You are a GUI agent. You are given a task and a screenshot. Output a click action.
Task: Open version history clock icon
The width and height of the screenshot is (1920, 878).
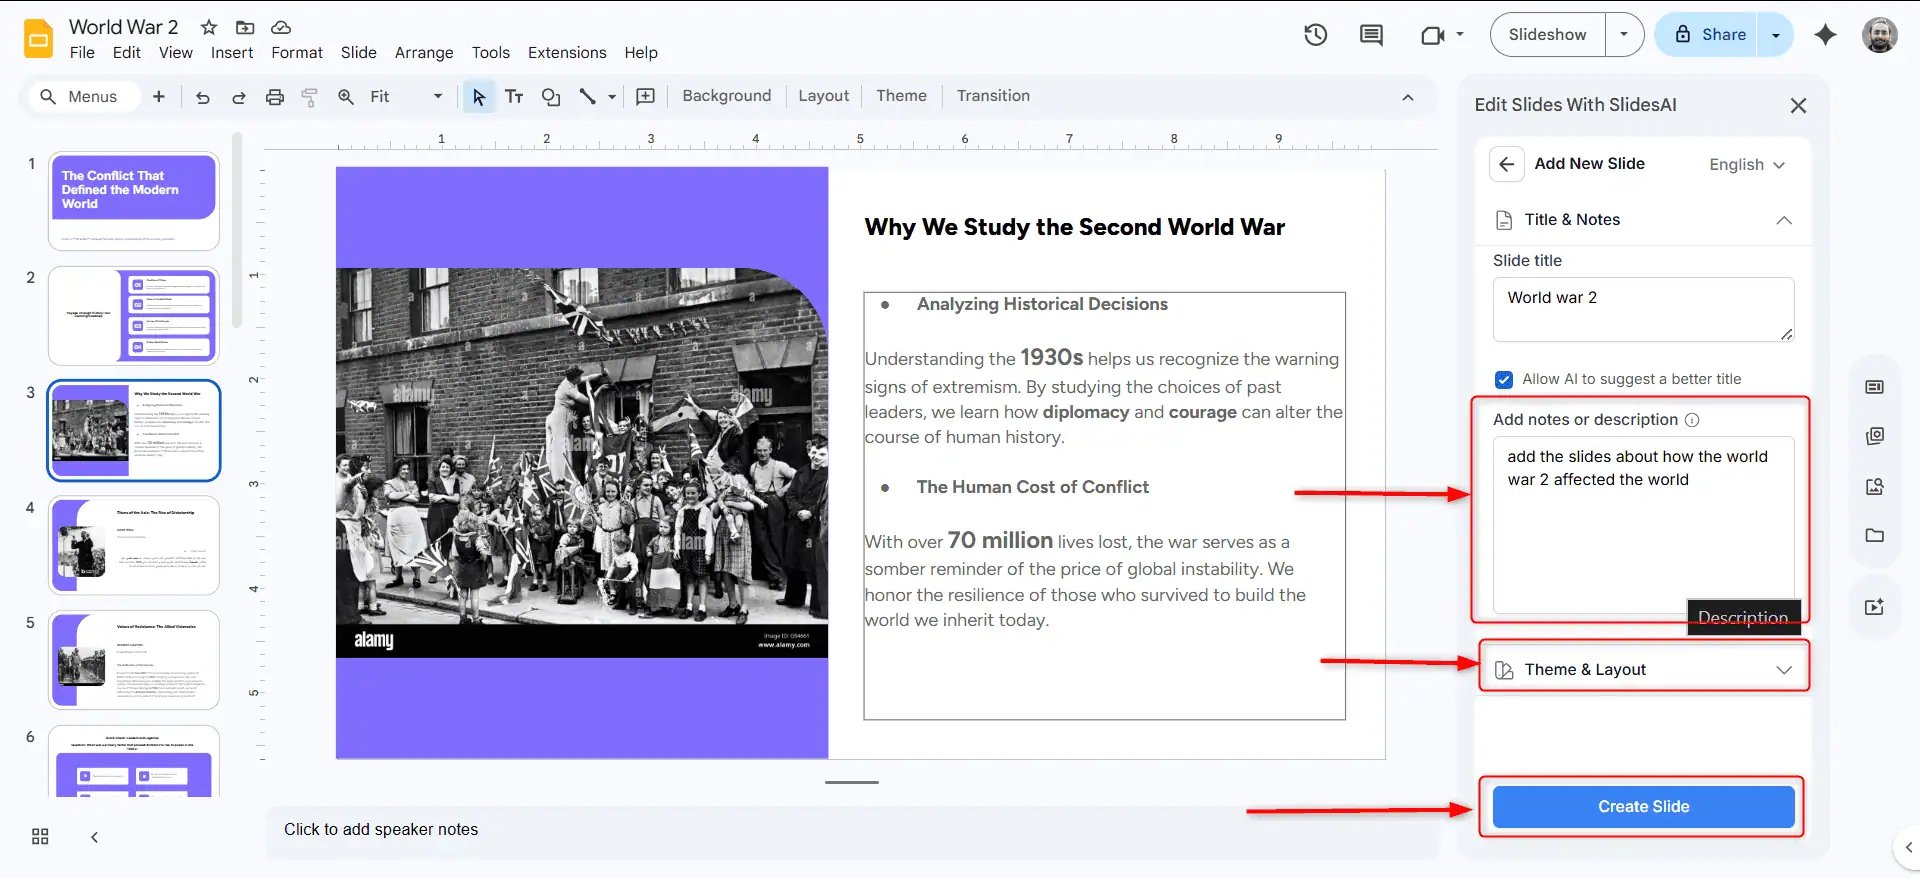[x=1316, y=35]
